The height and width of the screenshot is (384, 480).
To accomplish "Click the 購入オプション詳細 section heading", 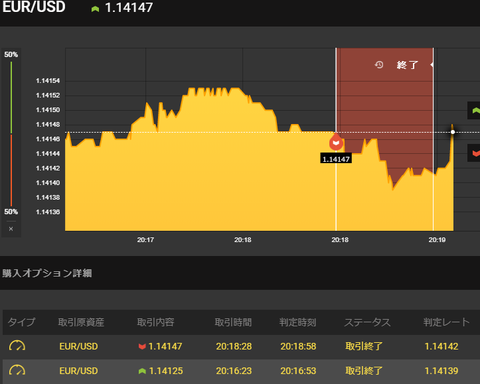I will (x=47, y=273).
